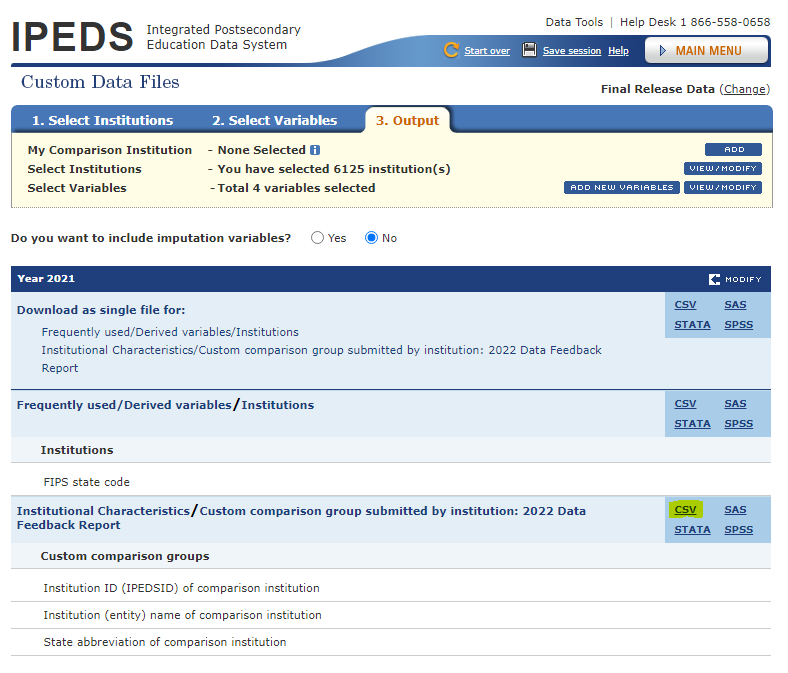788x673 pixels.
Task: Select No for imputation variables
Action: coord(371,238)
